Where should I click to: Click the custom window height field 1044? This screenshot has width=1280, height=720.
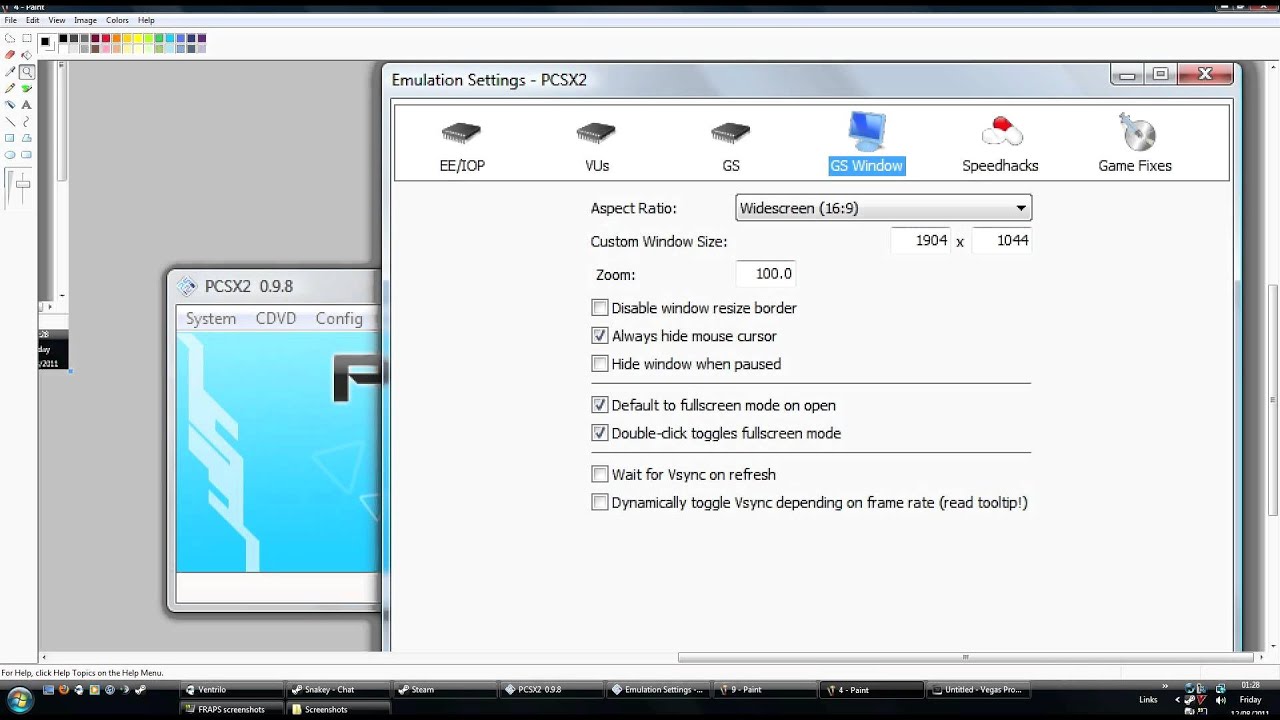tap(1001, 241)
